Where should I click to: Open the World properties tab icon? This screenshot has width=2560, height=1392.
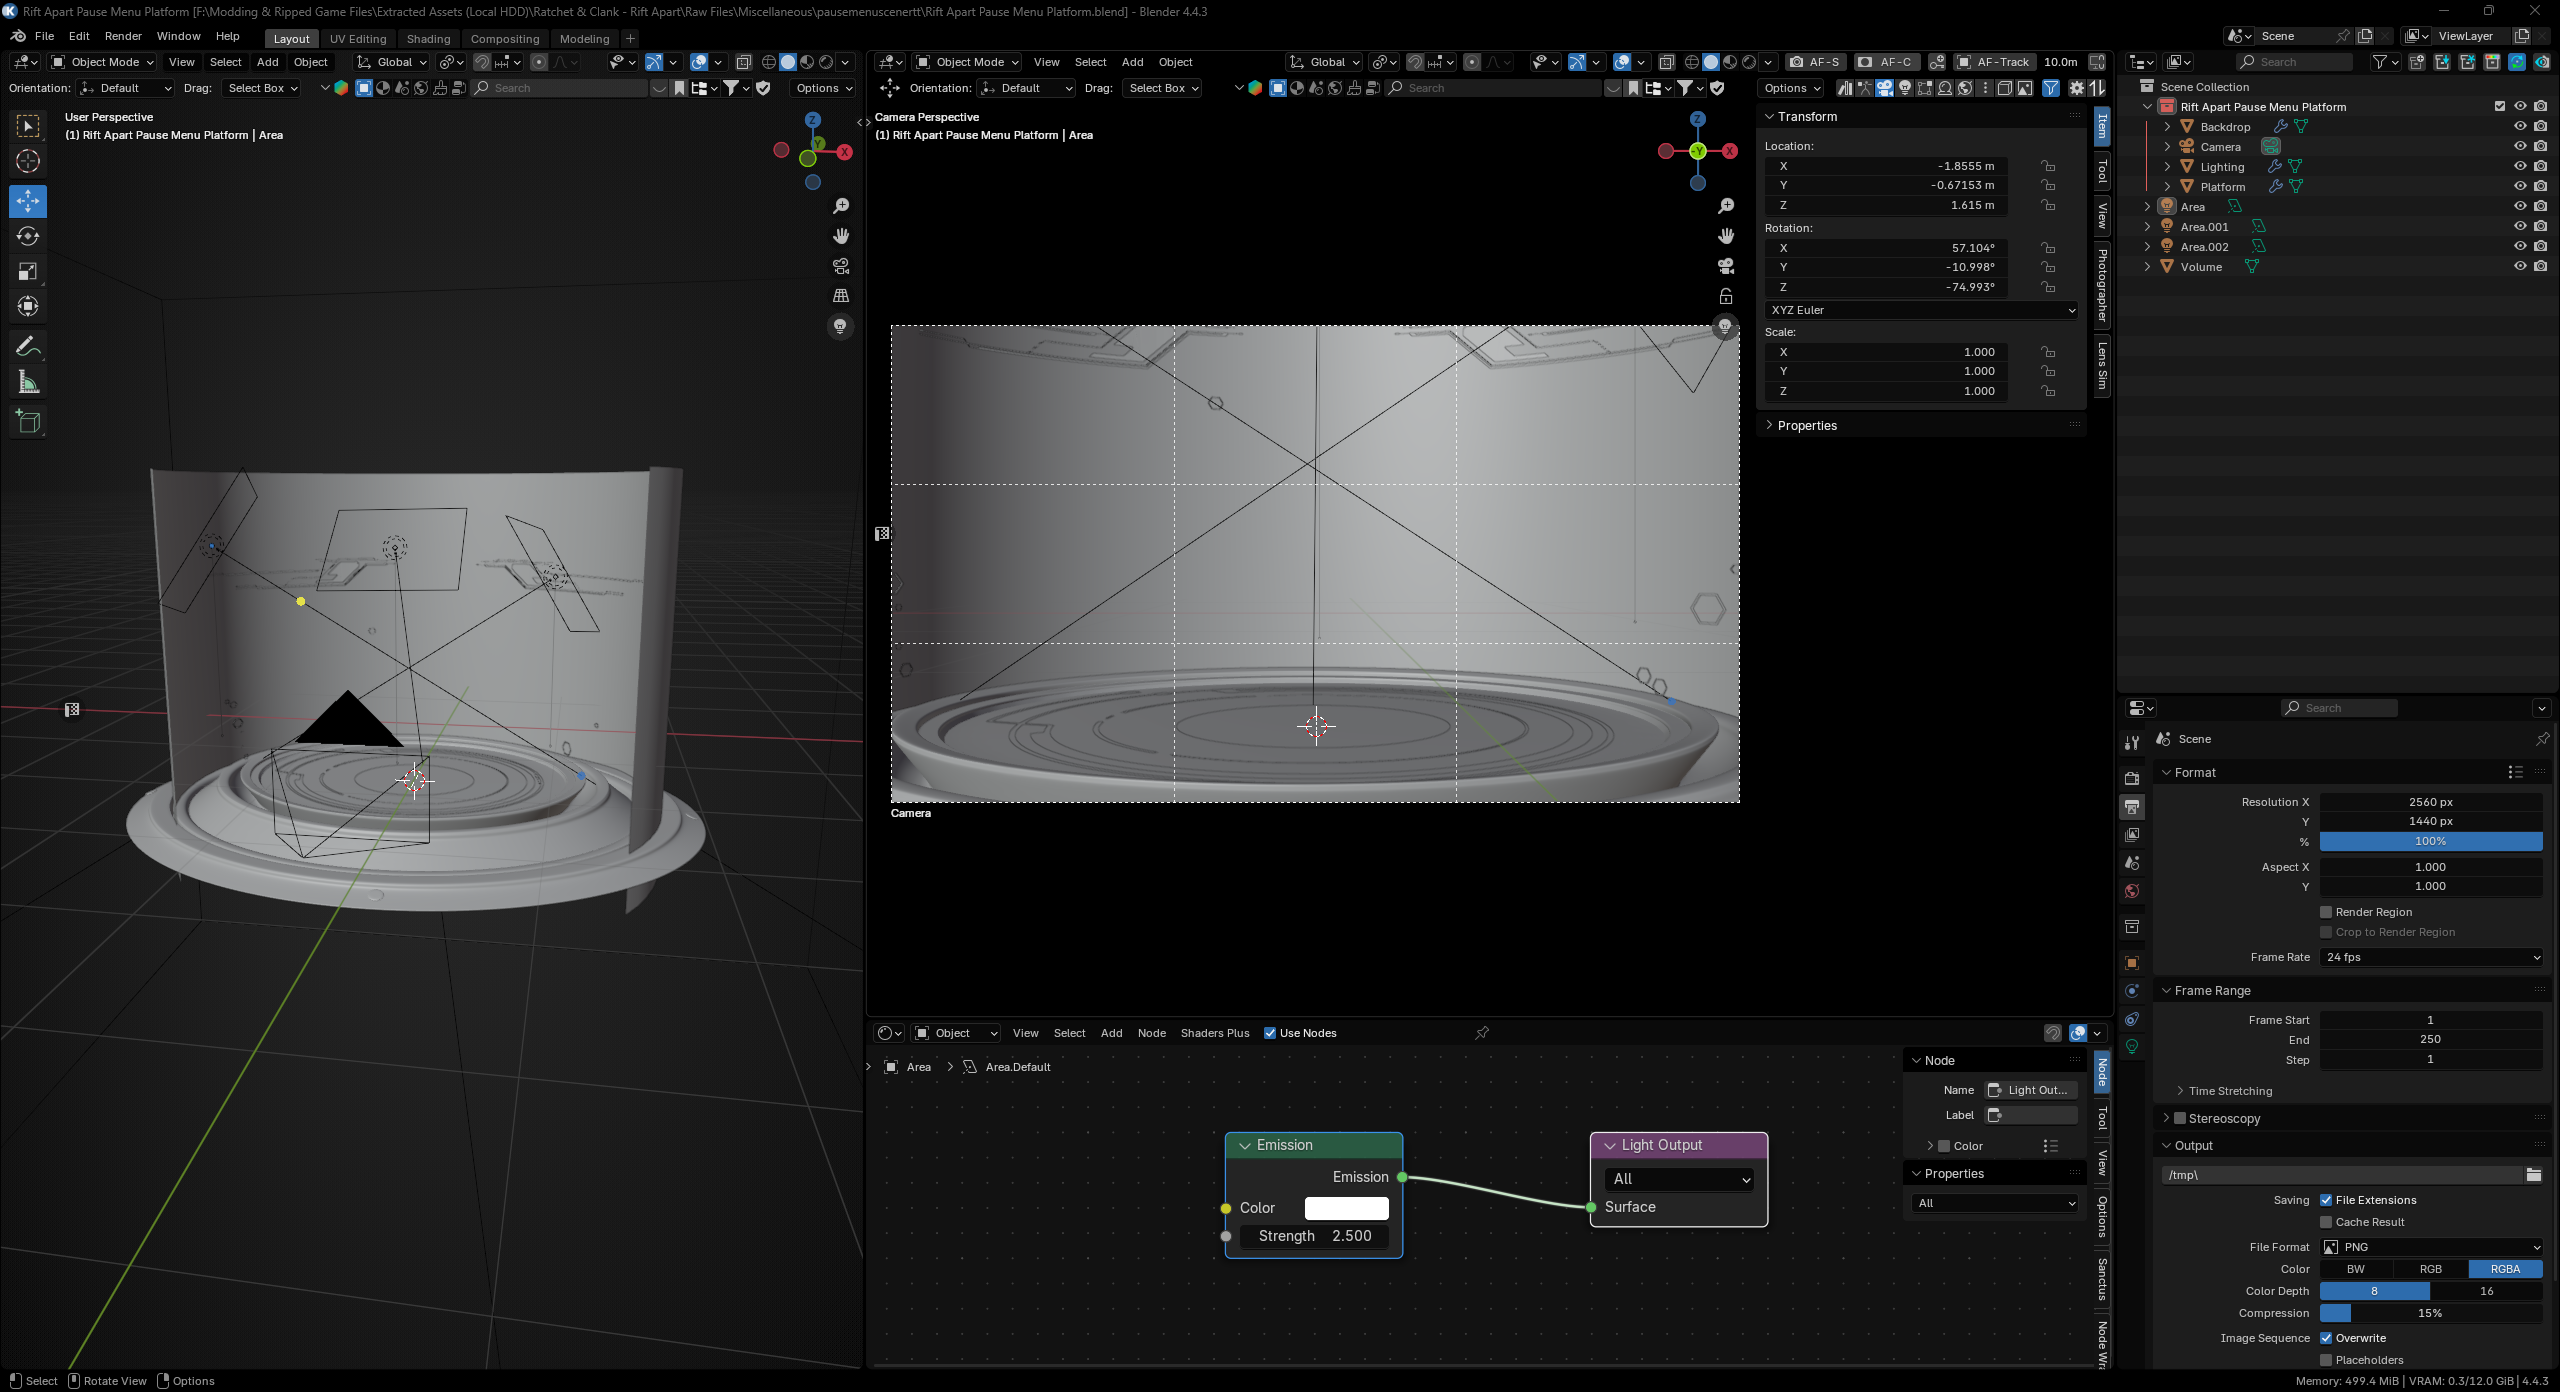pos(2132,891)
